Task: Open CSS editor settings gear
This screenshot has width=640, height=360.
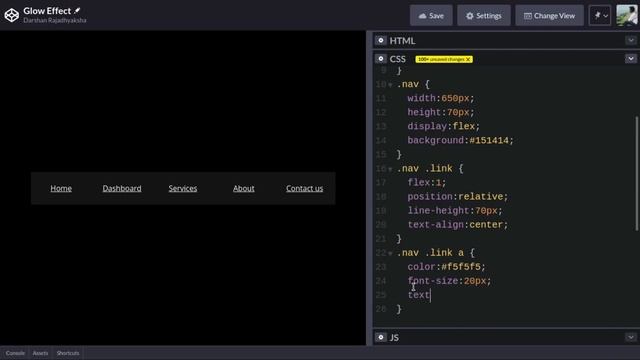Action: pyautogui.click(x=380, y=59)
